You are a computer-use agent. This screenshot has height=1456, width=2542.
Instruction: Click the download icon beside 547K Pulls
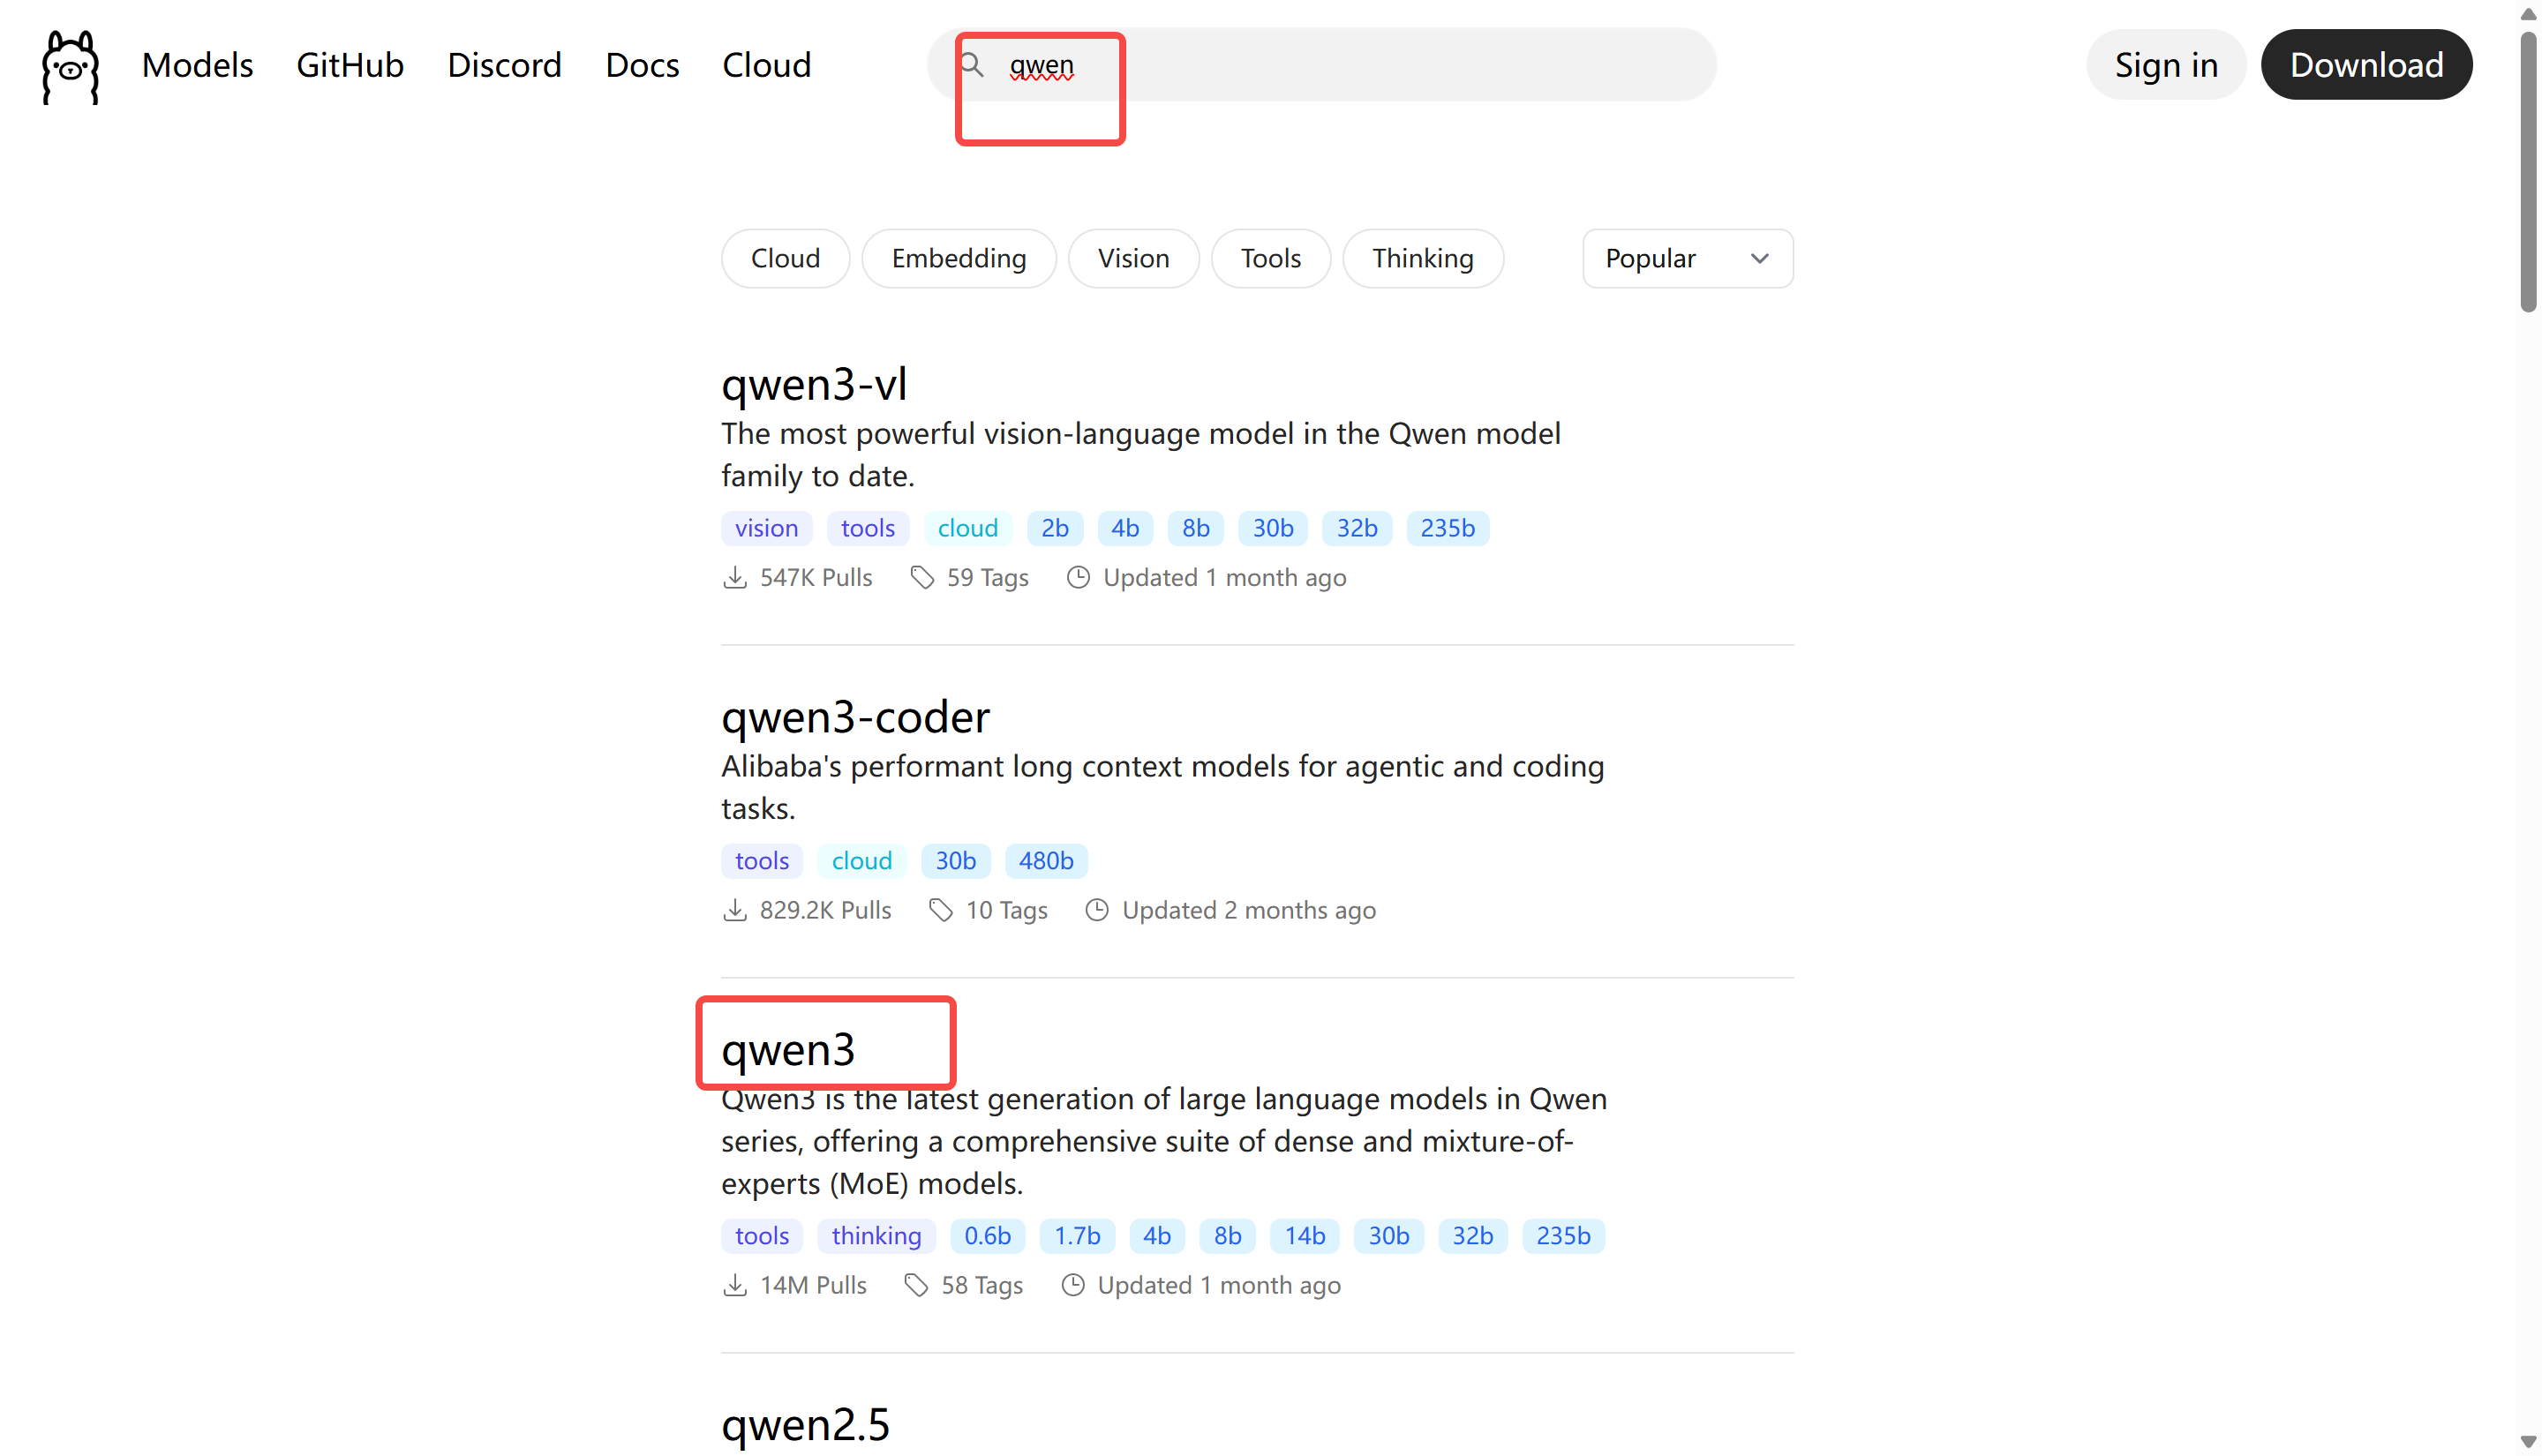coord(735,577)
